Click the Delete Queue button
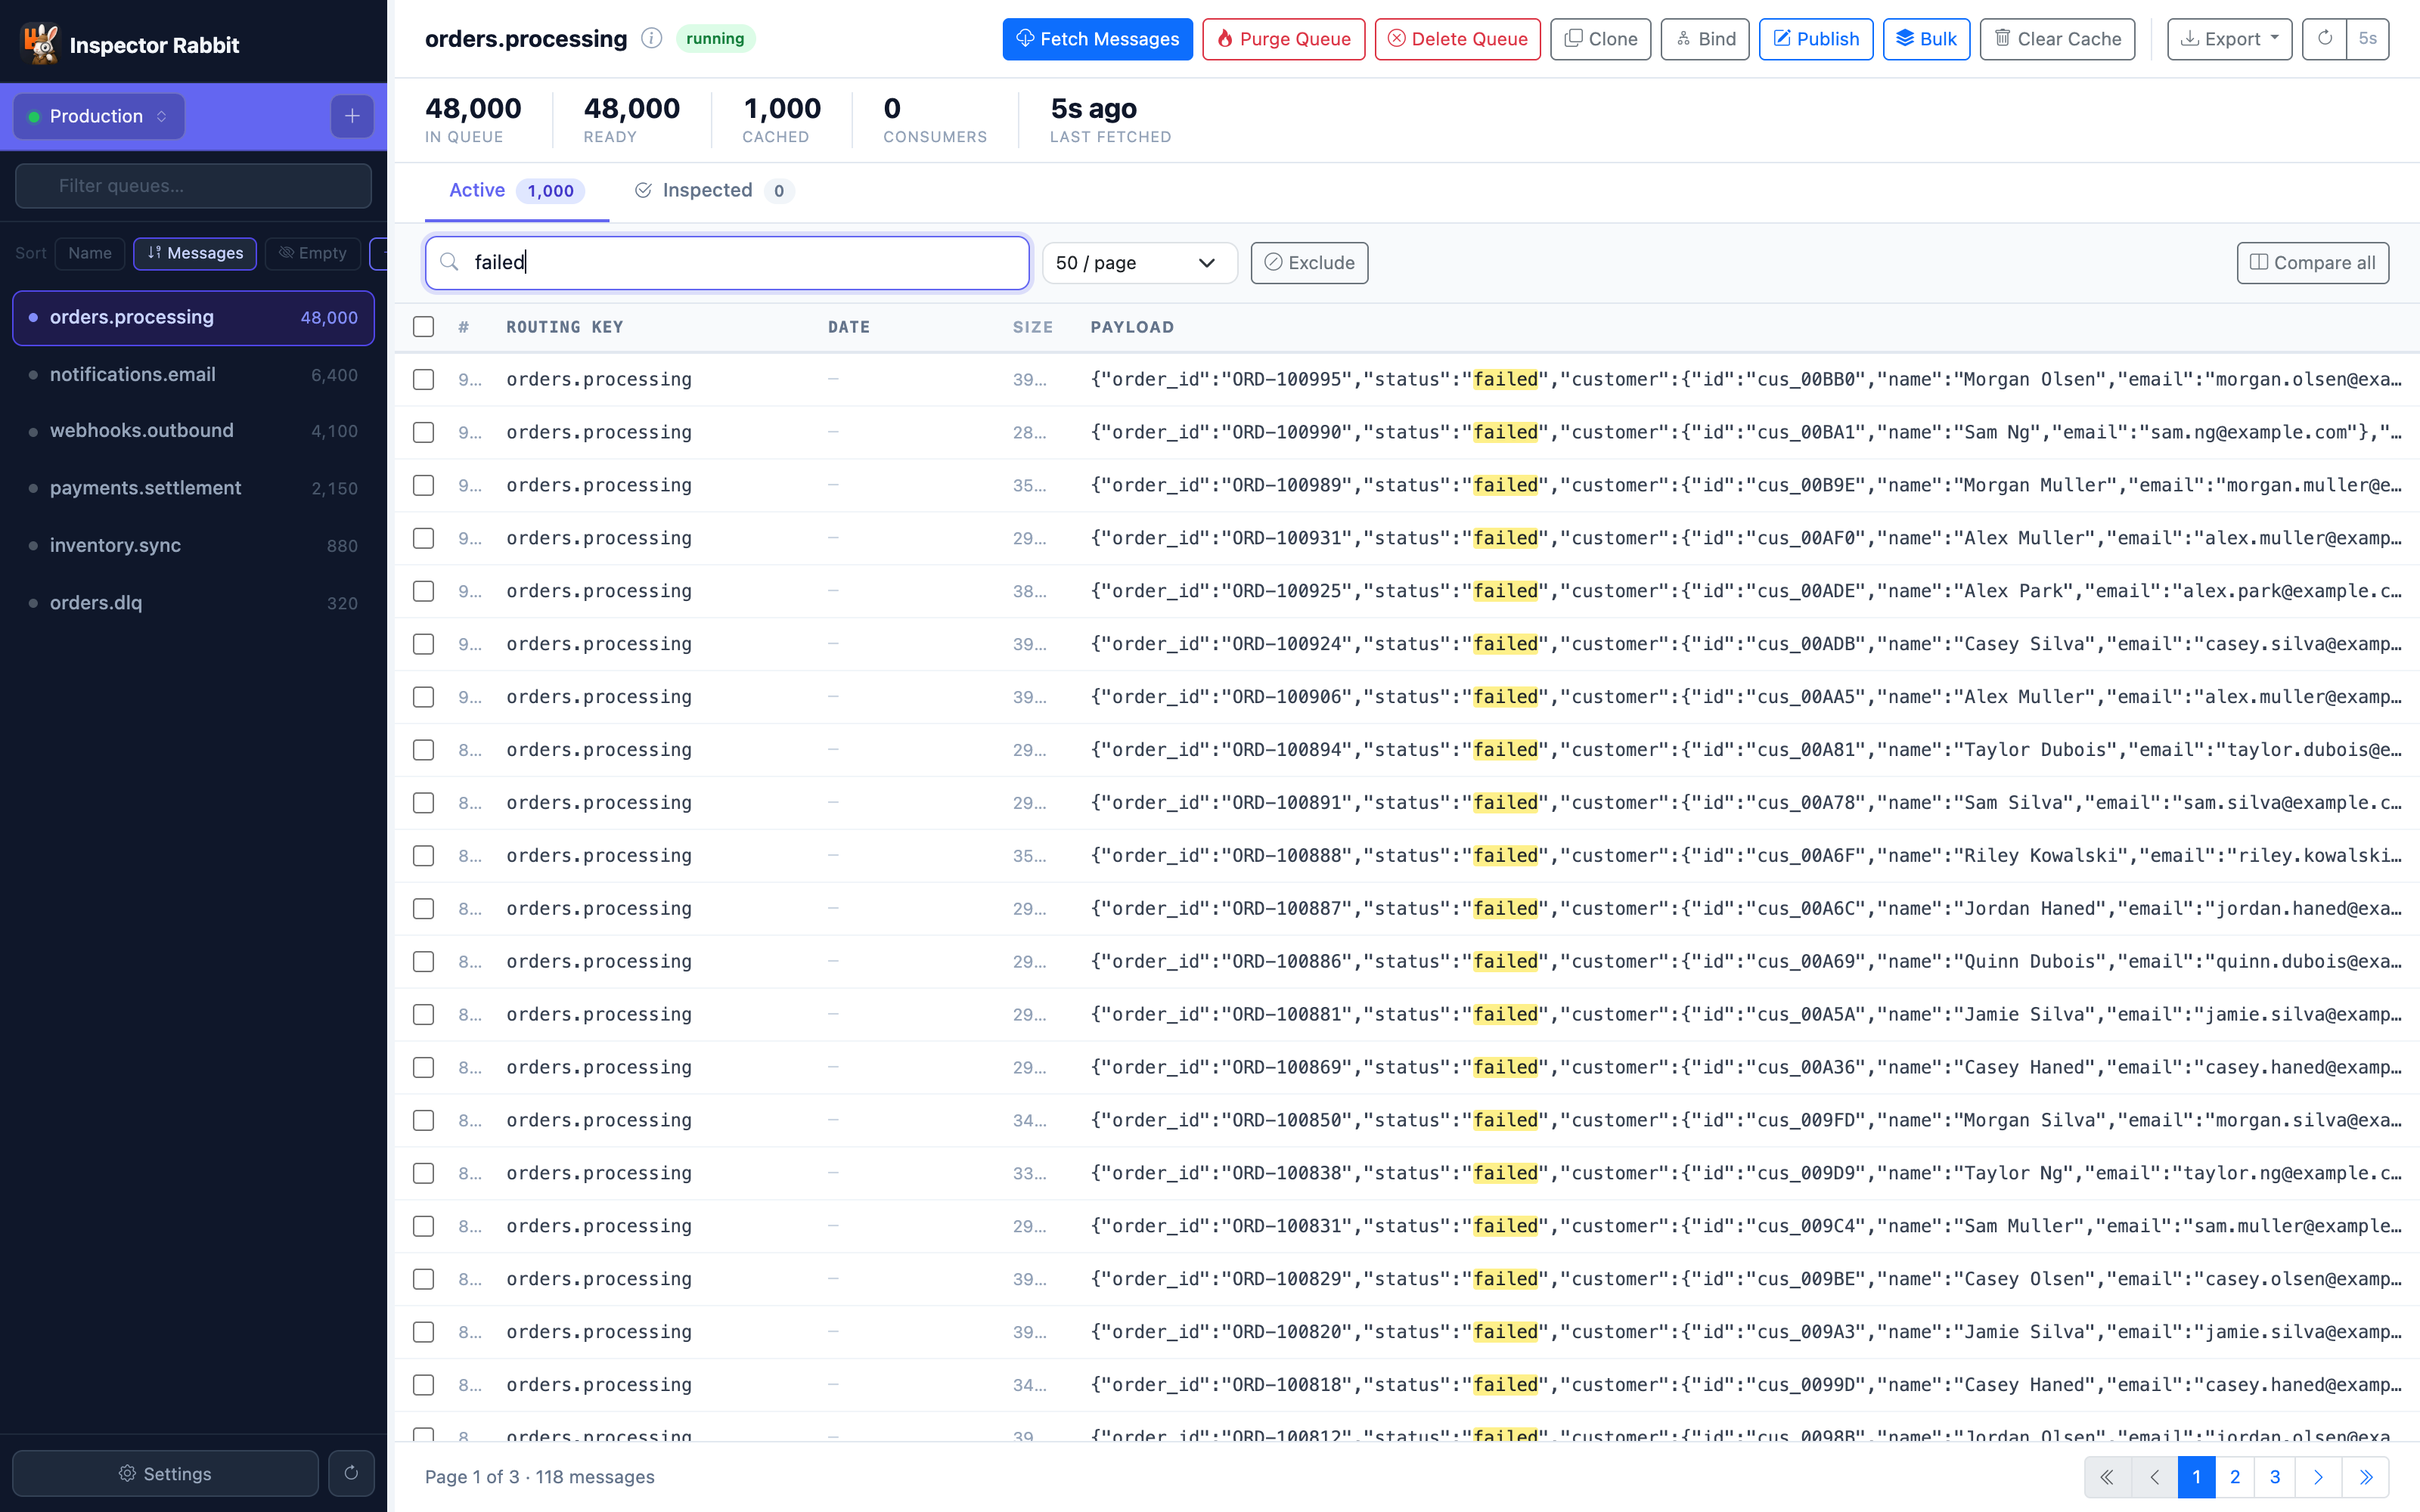2420x1512 pixels. [x=1457, y=39]
